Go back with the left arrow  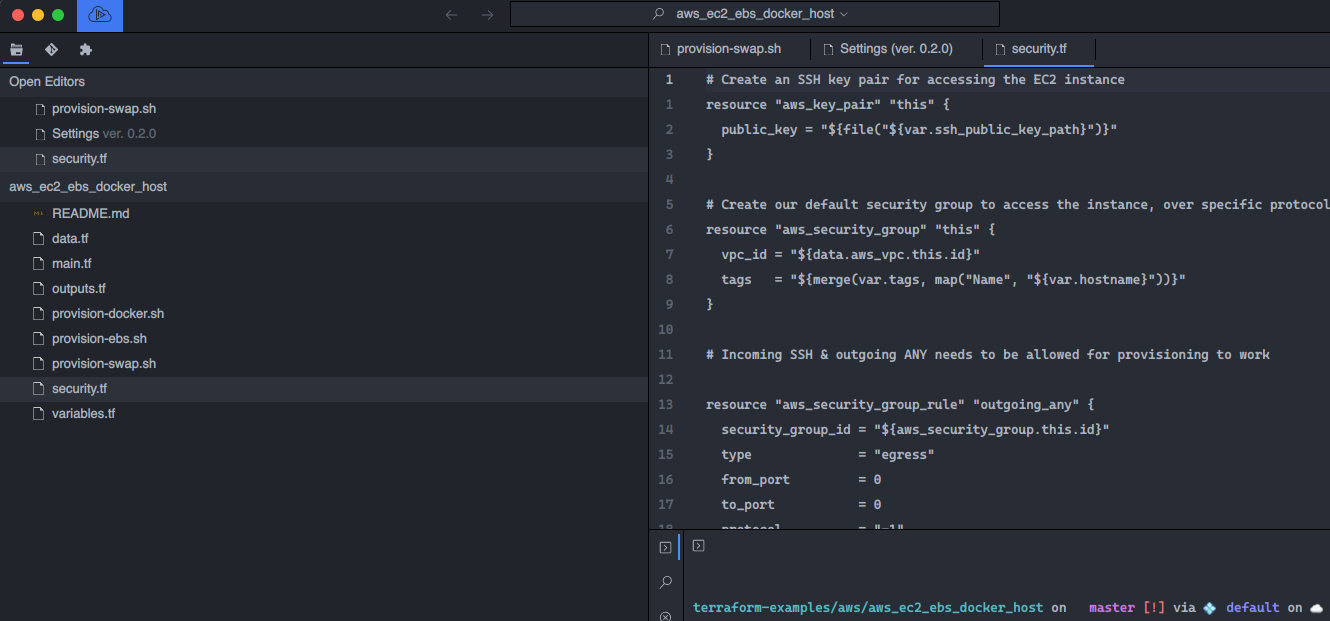[x=452, y=15]
